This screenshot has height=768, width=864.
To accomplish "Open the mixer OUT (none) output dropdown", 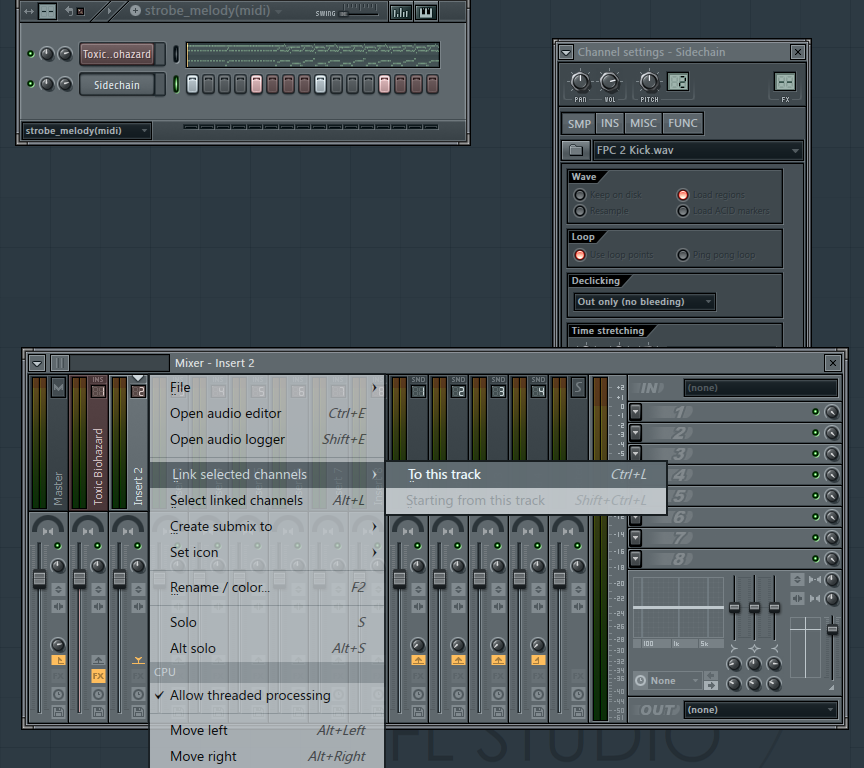I will [x=761, y=710].
